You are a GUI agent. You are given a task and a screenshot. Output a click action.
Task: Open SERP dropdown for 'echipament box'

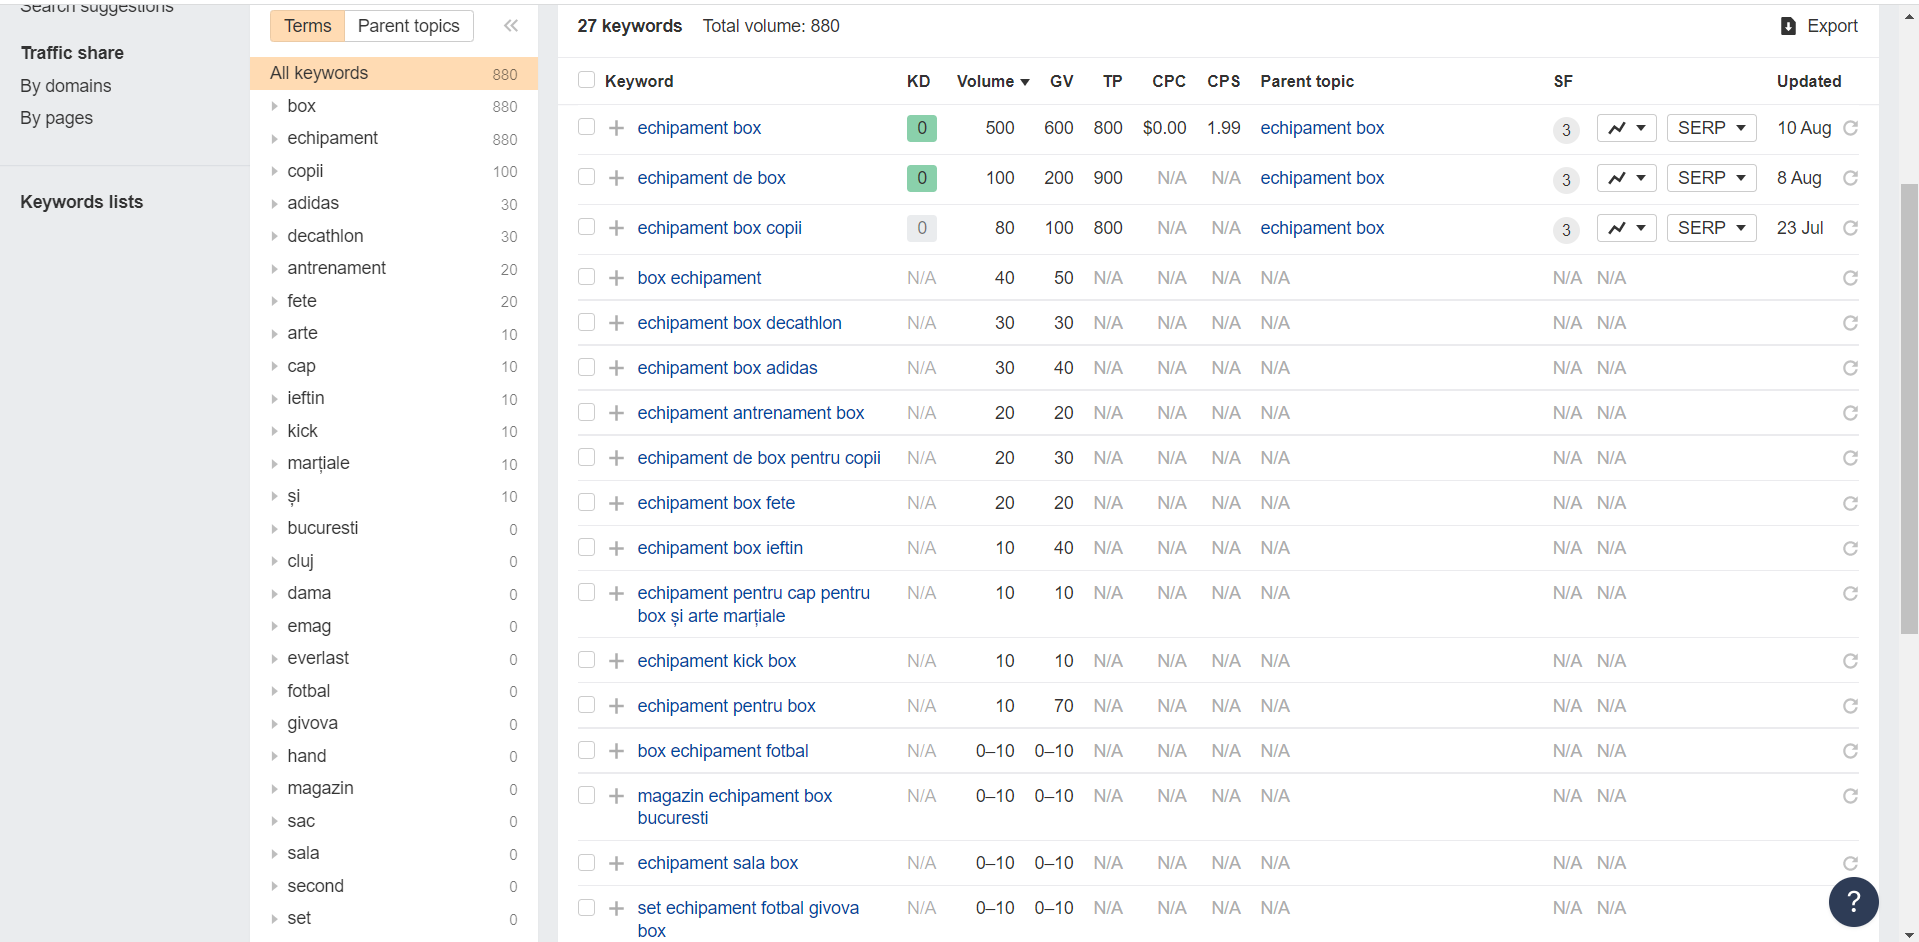[x=1711, y=128]
